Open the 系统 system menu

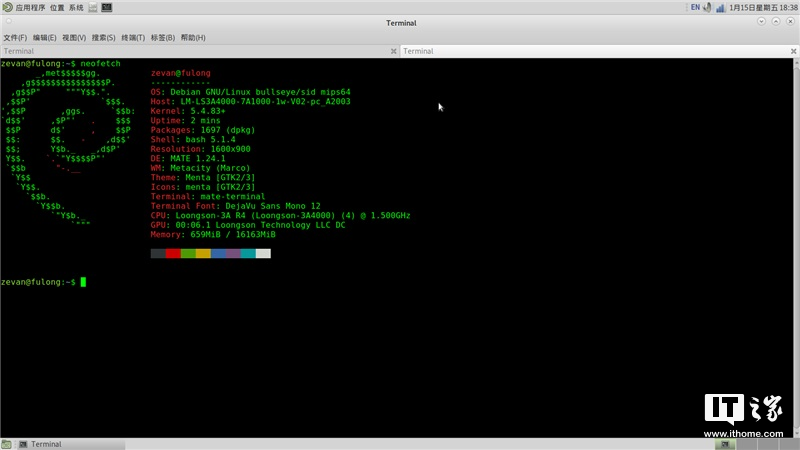coord(76,8)
